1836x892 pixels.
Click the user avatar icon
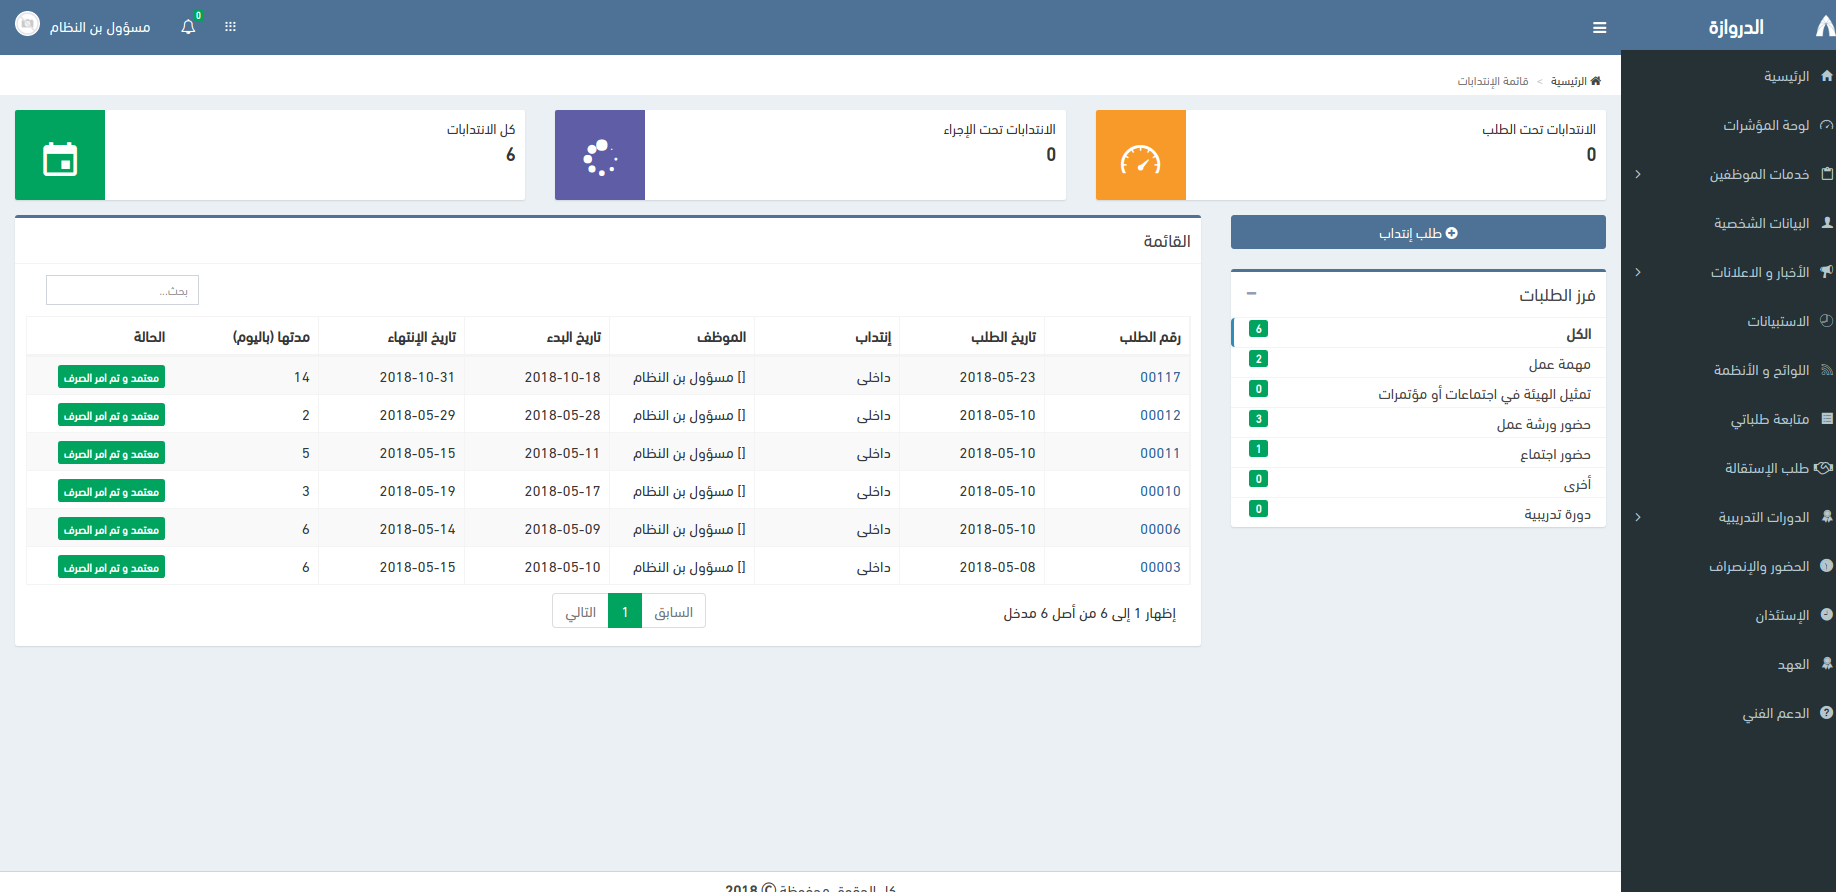pyautogui.click(x=28, y=25)
